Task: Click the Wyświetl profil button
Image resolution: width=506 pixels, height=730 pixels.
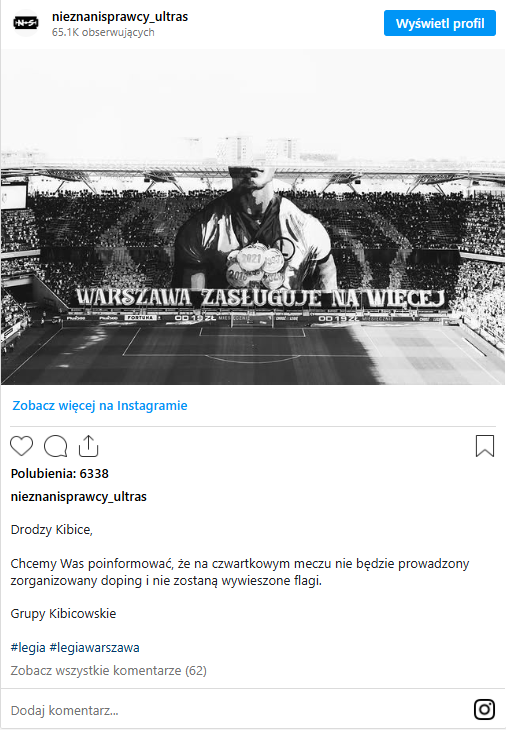Action: click(439, 23)
